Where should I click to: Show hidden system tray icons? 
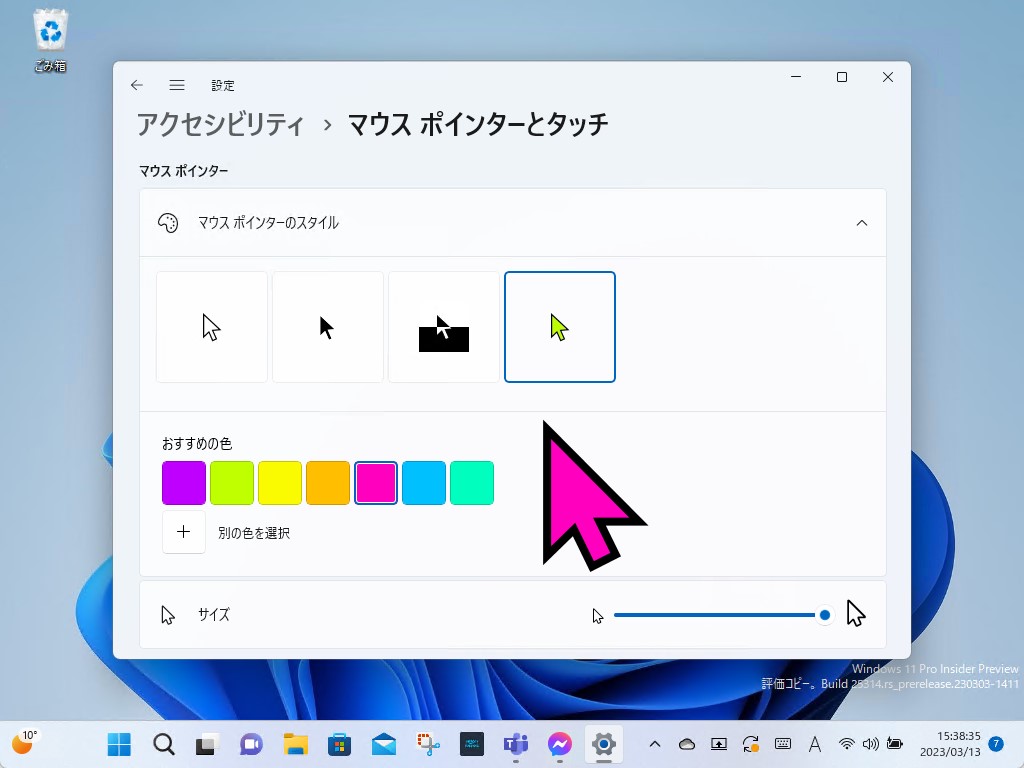(656, 744)
